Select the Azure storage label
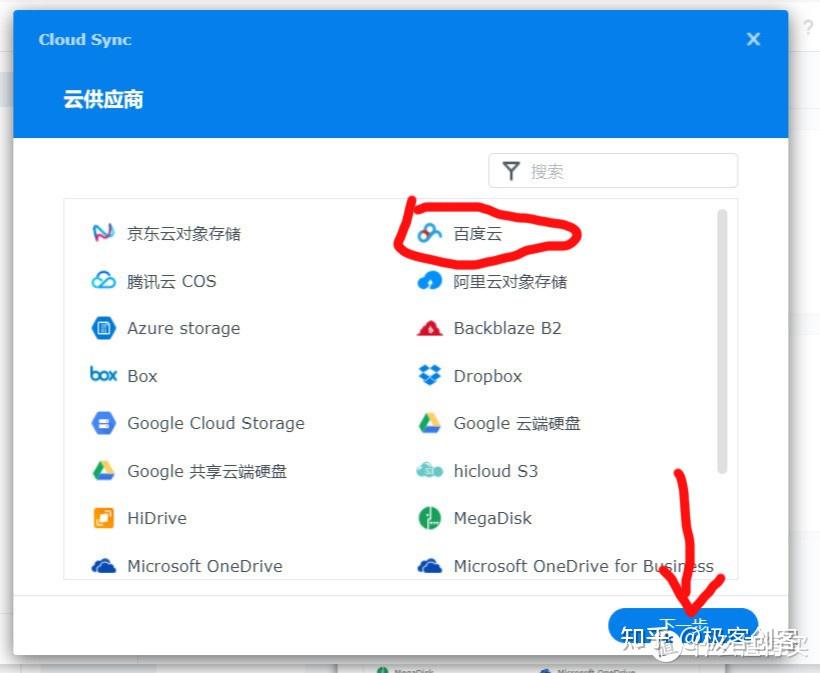 [184, 328]
